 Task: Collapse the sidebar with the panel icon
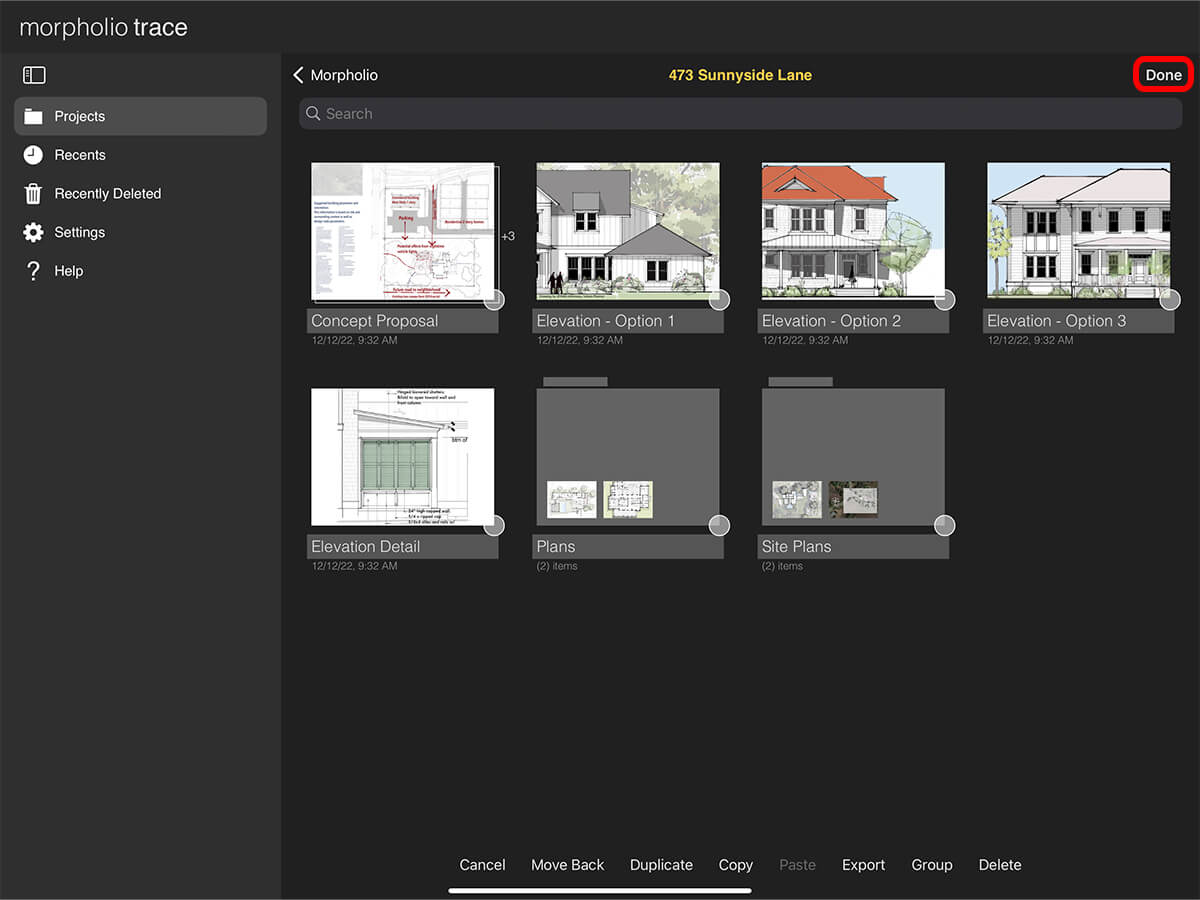pos(34,75)
